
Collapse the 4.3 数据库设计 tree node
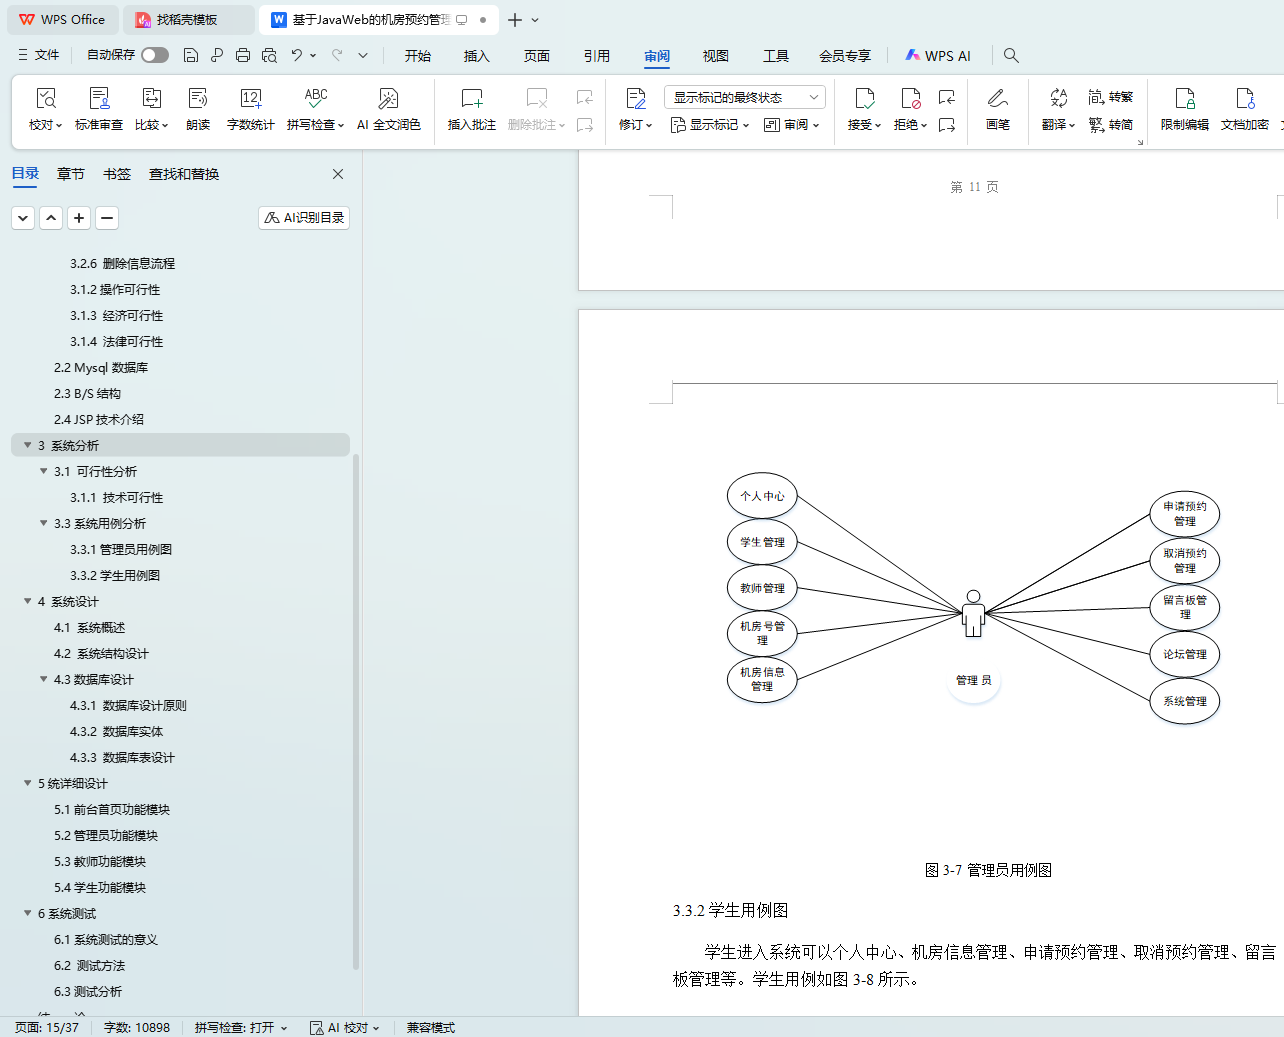coord(44,679)
